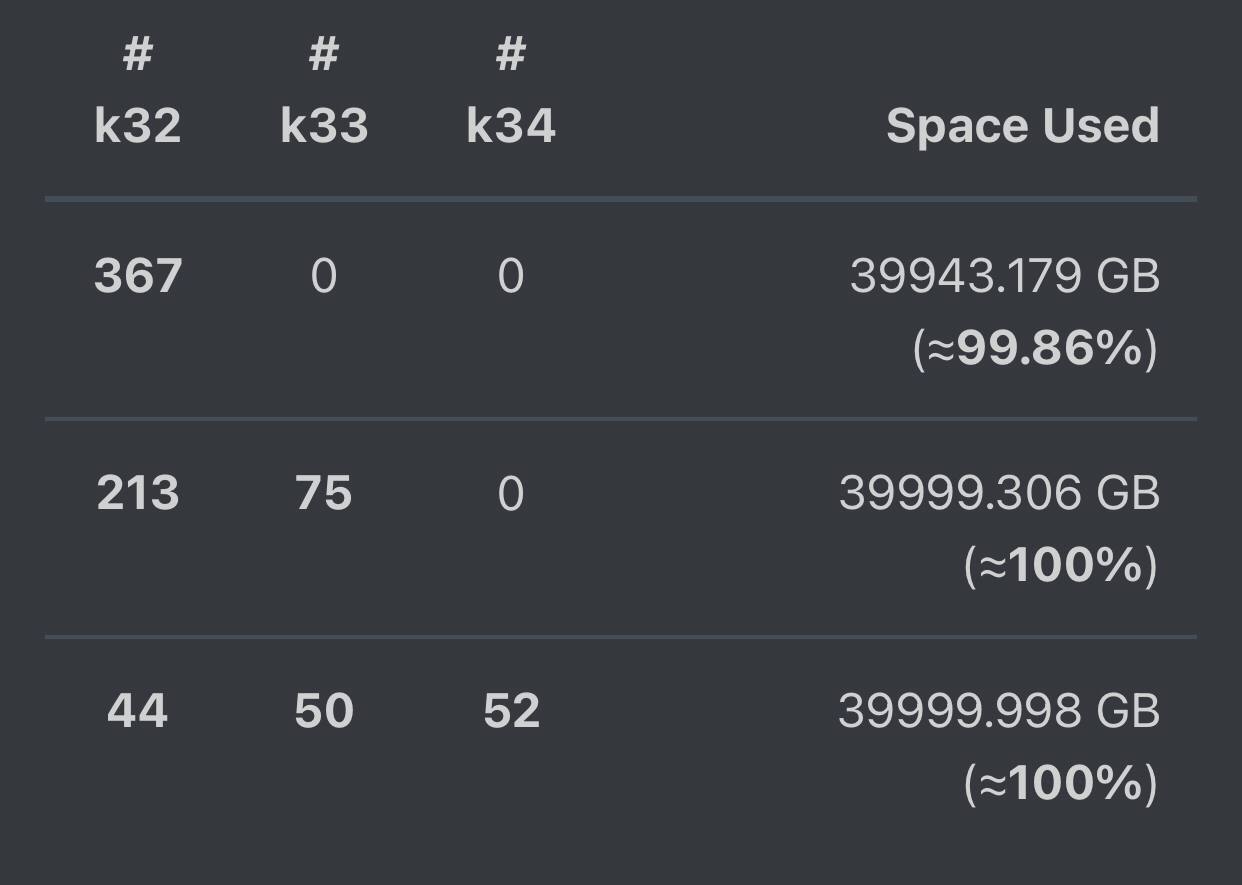This screenshot has width=1242, height=885.
Task: Click the # k32 column header
Action: click(138, 90)
